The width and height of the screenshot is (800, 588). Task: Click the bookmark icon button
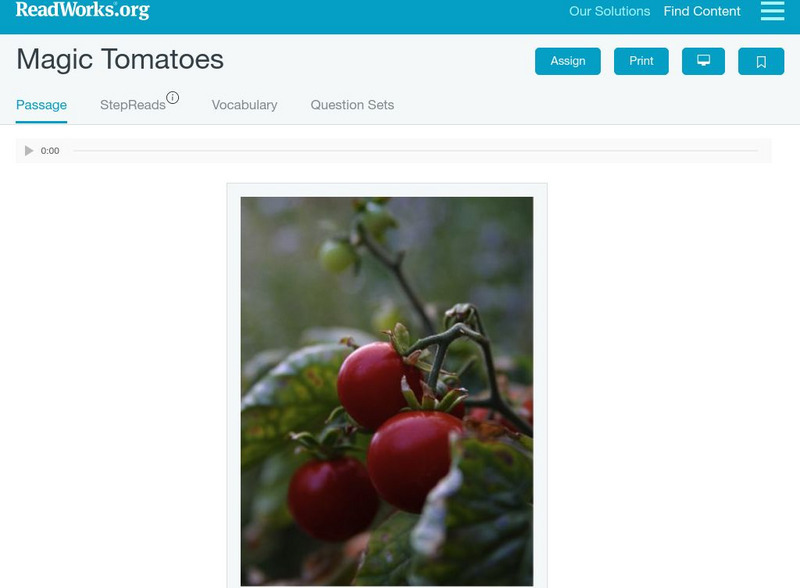[761, 61]
